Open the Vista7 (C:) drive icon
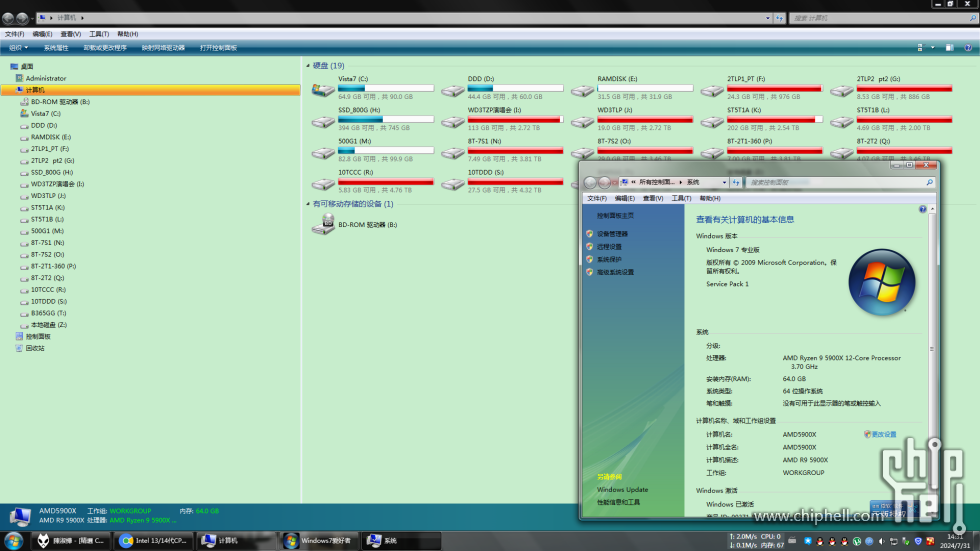The image size is (980, 551). 323,90
